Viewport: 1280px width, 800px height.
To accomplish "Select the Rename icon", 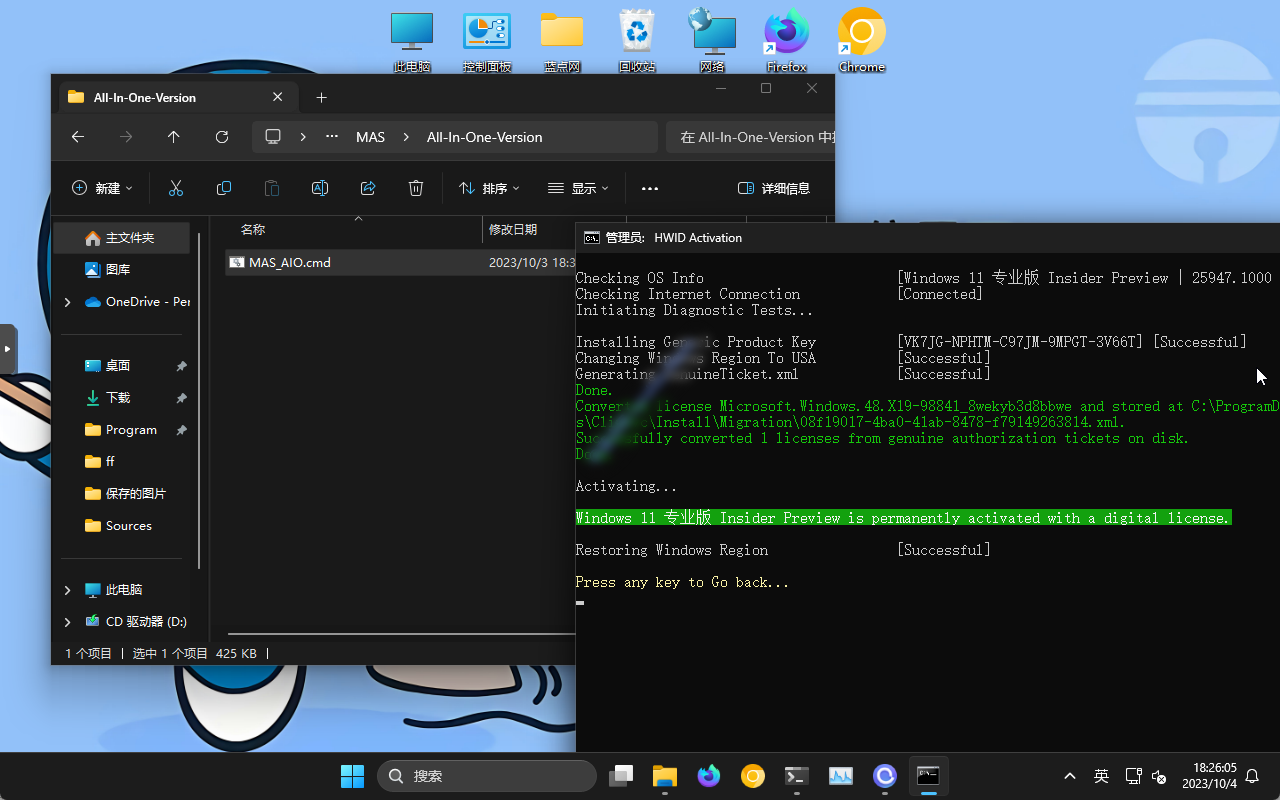I will tap(320, 188).
